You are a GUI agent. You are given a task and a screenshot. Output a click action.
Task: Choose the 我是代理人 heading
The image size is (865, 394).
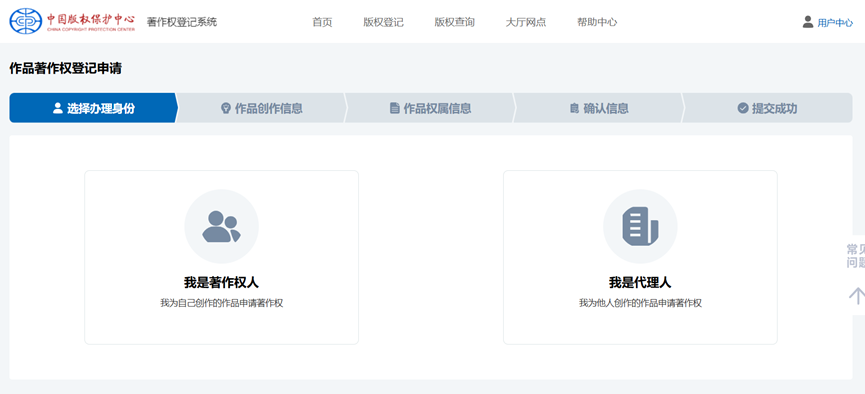tap(640, 283)
